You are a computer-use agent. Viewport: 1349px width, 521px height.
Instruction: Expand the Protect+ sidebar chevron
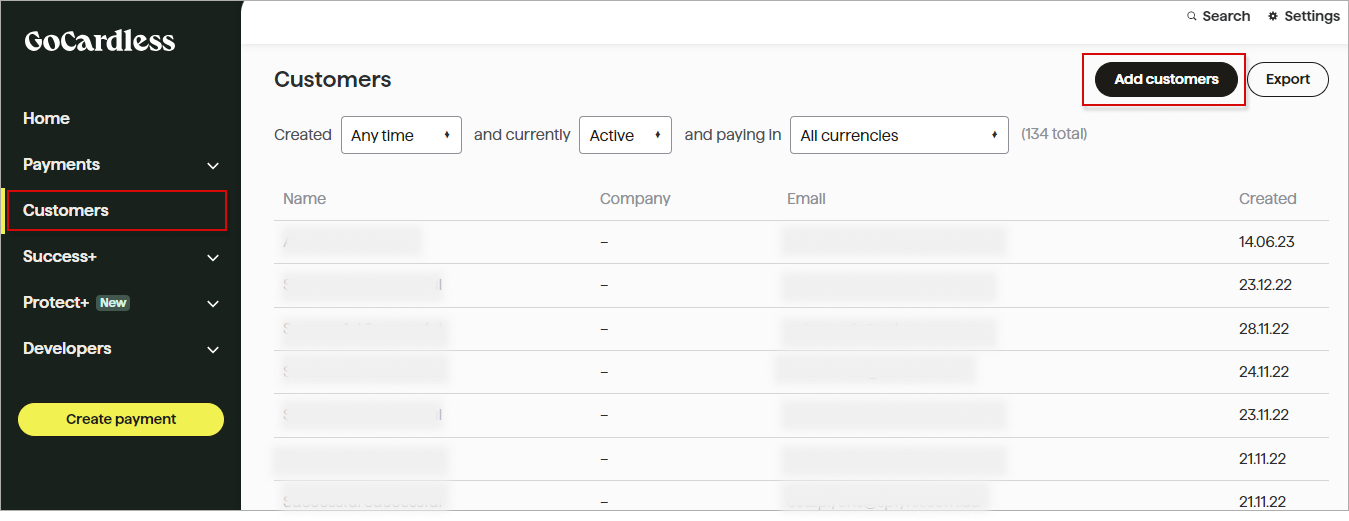(x=212, y=303)
